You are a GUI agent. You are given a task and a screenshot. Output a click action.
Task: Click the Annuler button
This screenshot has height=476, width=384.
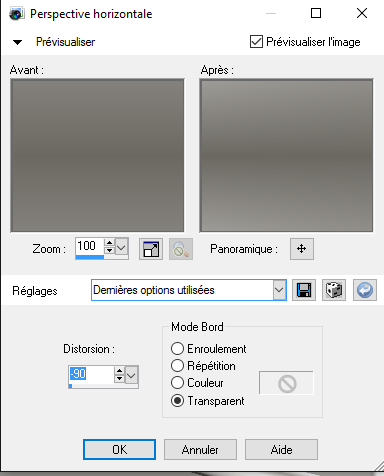click(200, 450)
